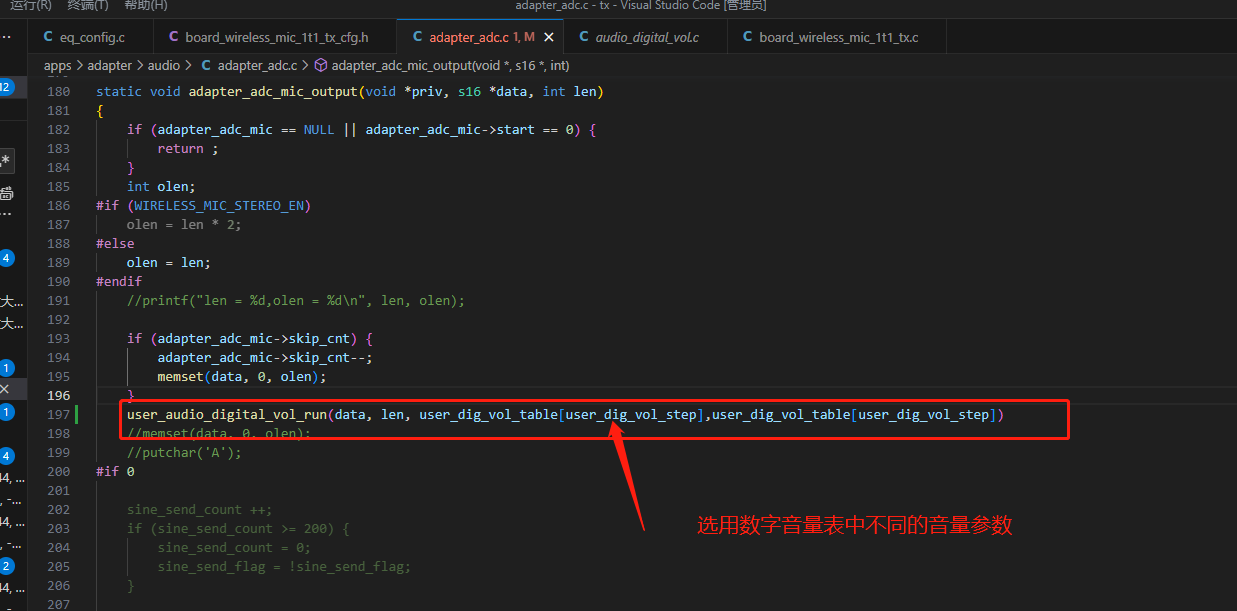Click the '//putchar('A');' comment line

coord(184,452)
